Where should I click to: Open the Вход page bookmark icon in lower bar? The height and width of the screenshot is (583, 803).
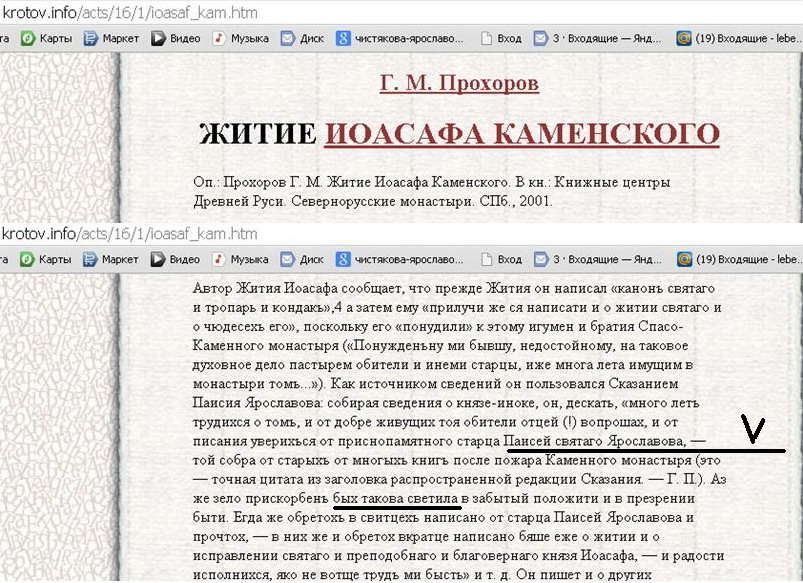coord(487,259)
